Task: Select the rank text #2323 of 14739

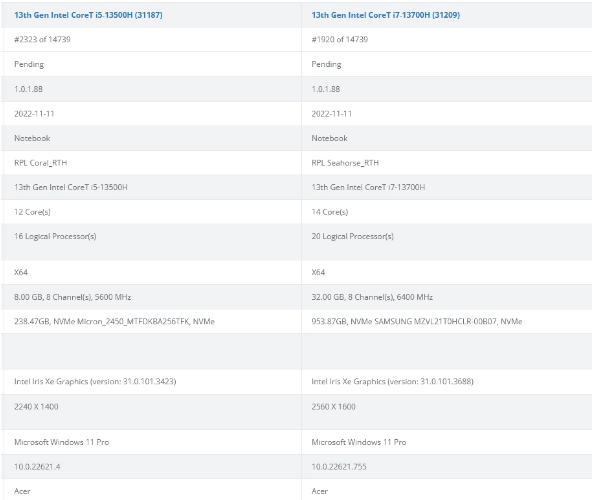Action: 42,39
